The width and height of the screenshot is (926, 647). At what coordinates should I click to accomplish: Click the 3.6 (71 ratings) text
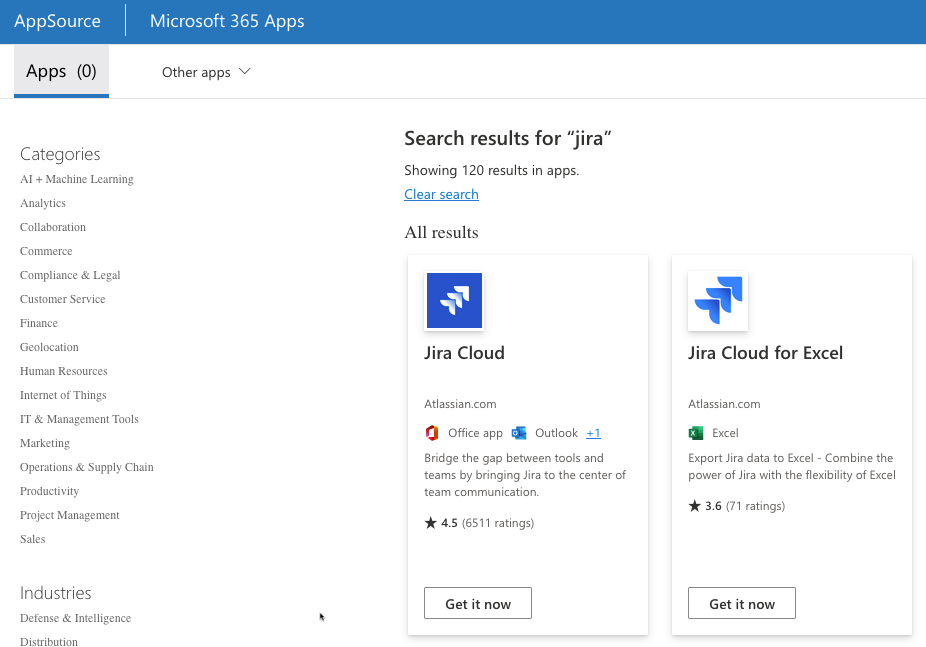click(x=745, y=506)
